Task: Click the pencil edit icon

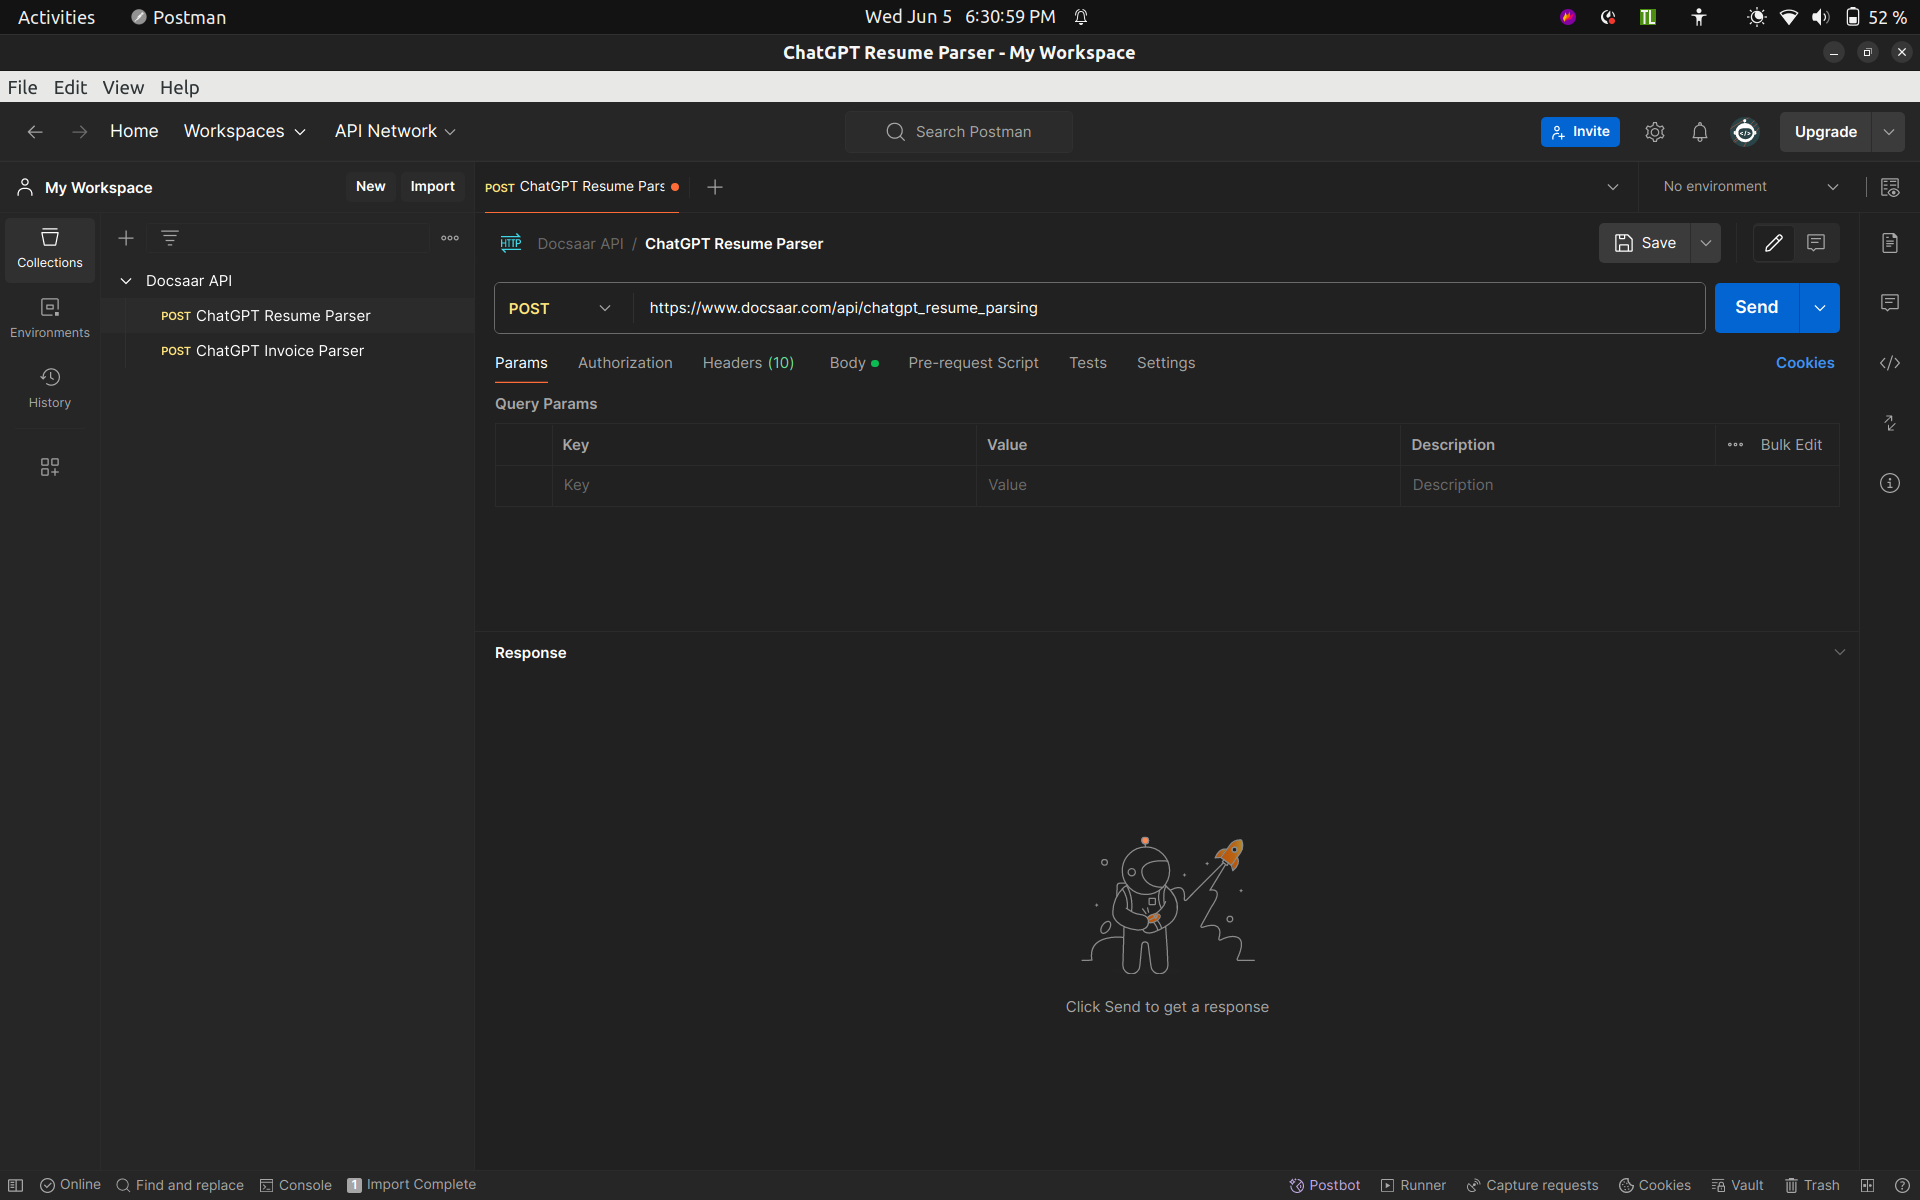Action: pyautogui.click(x=1774, y=243)
